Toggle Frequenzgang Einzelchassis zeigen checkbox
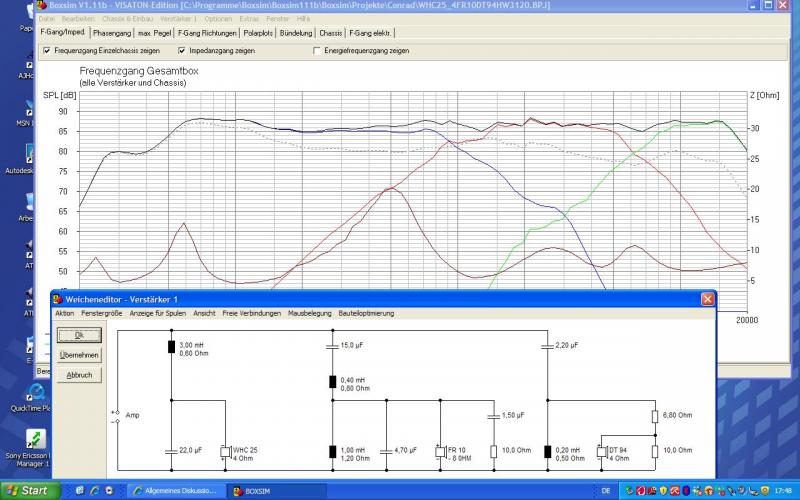800x500 pixels. pyautogui.click(x=46, y=50)
